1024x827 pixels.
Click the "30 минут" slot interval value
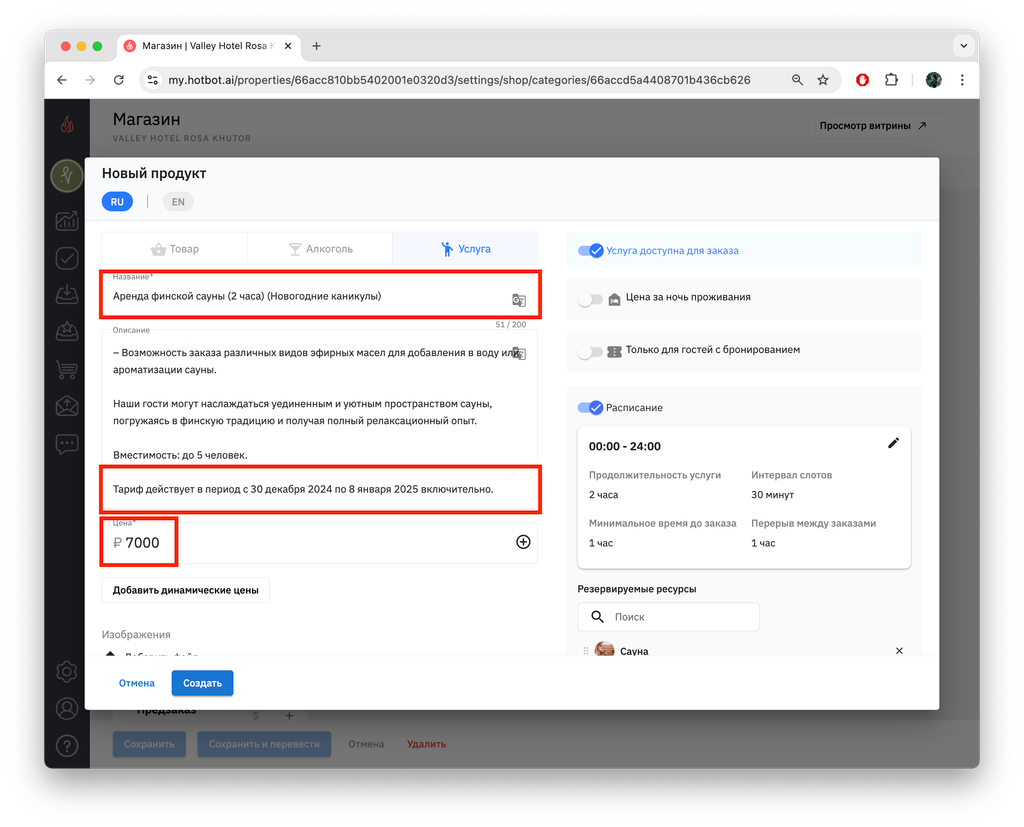click(x=772, y=495)
